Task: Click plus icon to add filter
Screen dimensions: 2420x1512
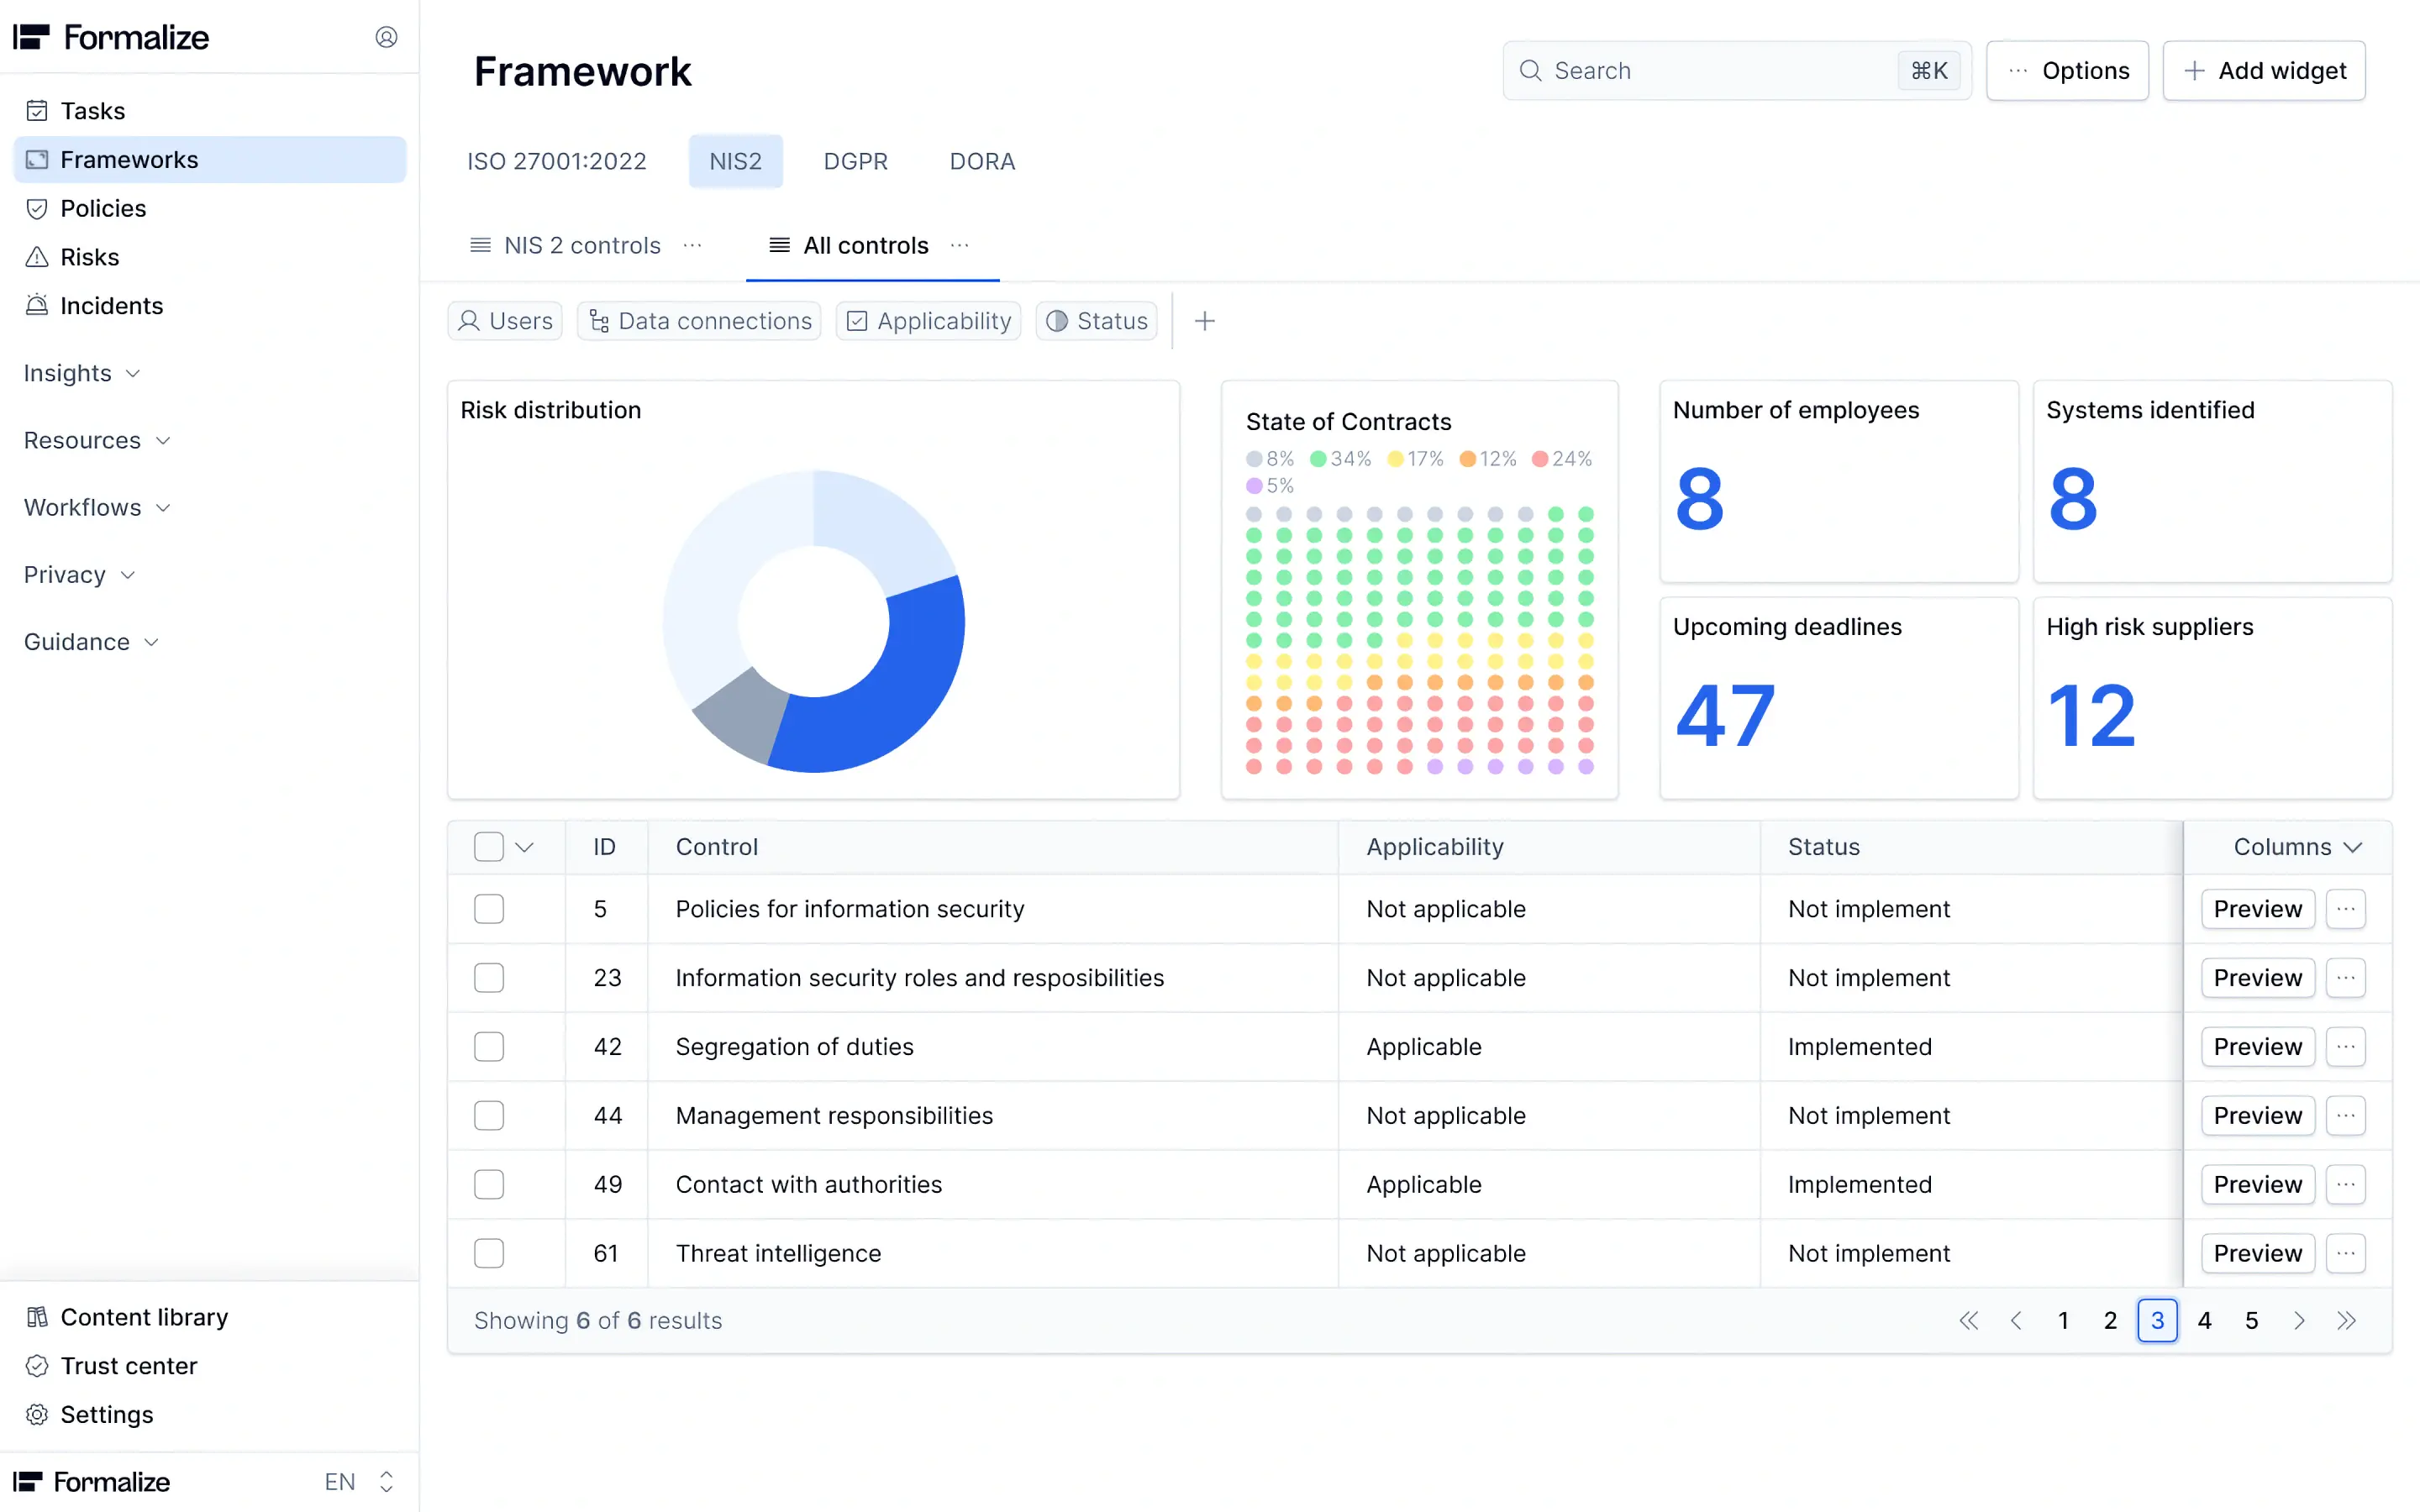Action: coord(1205,321)
